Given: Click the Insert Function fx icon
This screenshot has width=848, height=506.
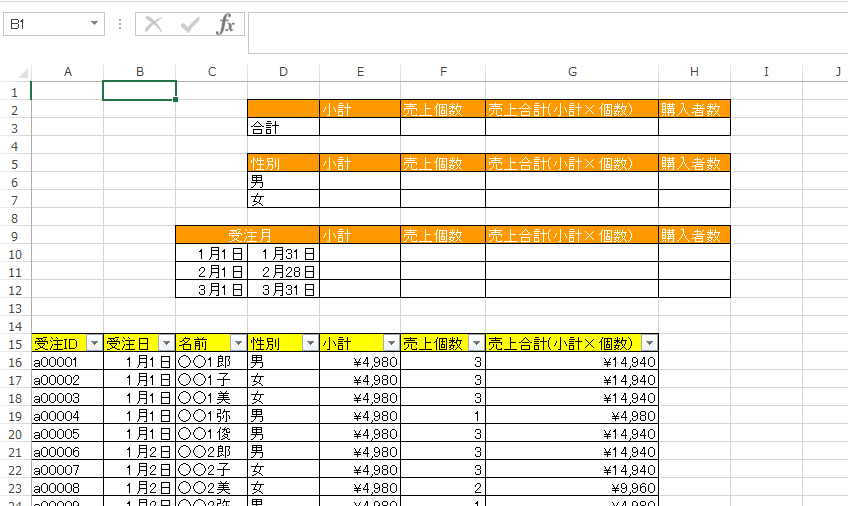Looking at the screenshot, I should [226, 25].
